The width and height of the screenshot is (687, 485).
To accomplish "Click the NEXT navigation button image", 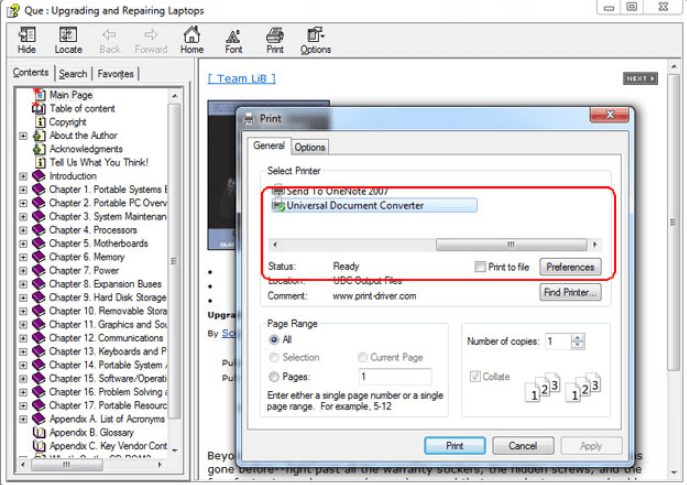I will (640, 78).
